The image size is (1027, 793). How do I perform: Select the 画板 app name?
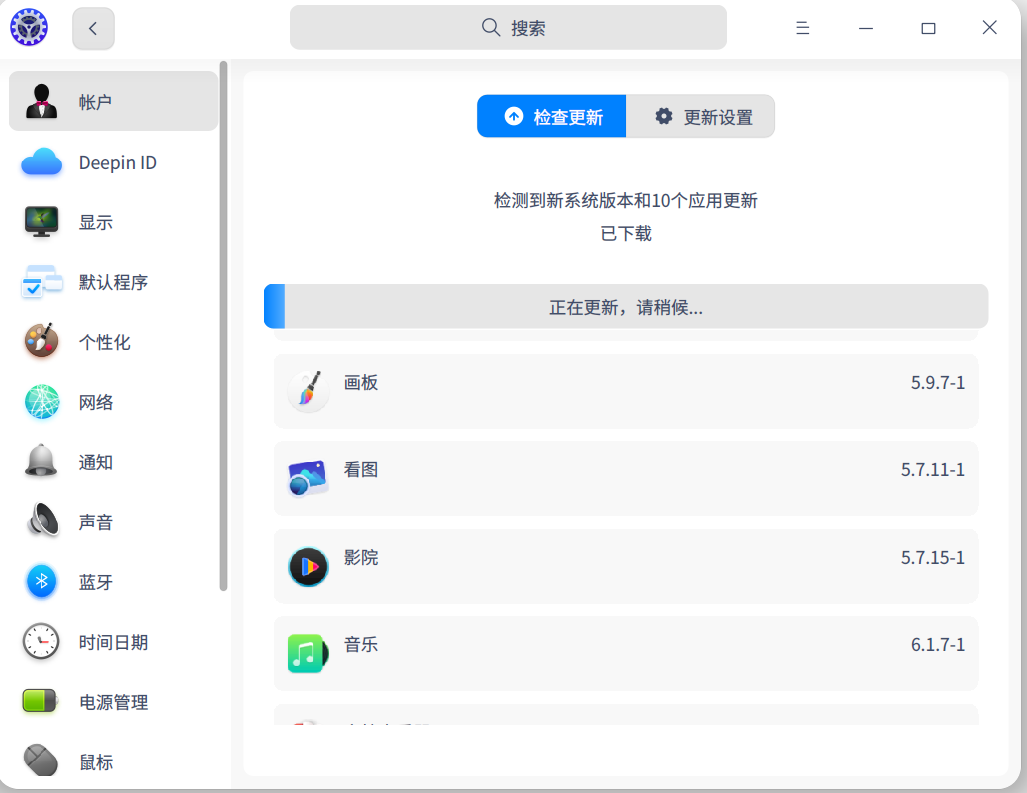coord(361,382)
